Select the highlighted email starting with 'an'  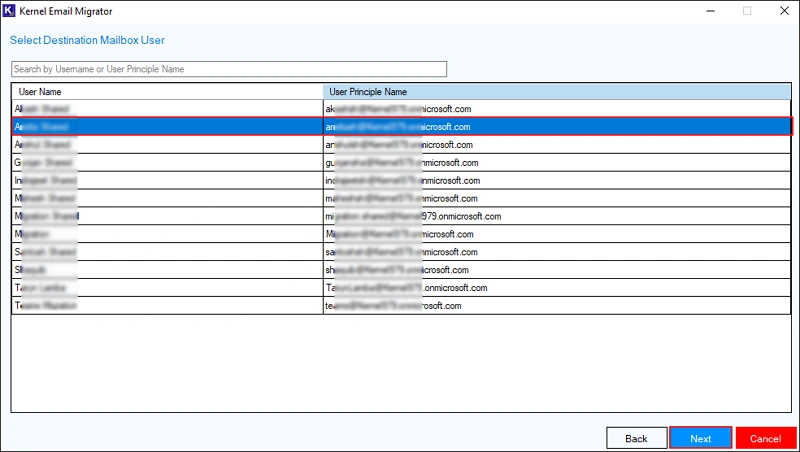pos(557,127)
